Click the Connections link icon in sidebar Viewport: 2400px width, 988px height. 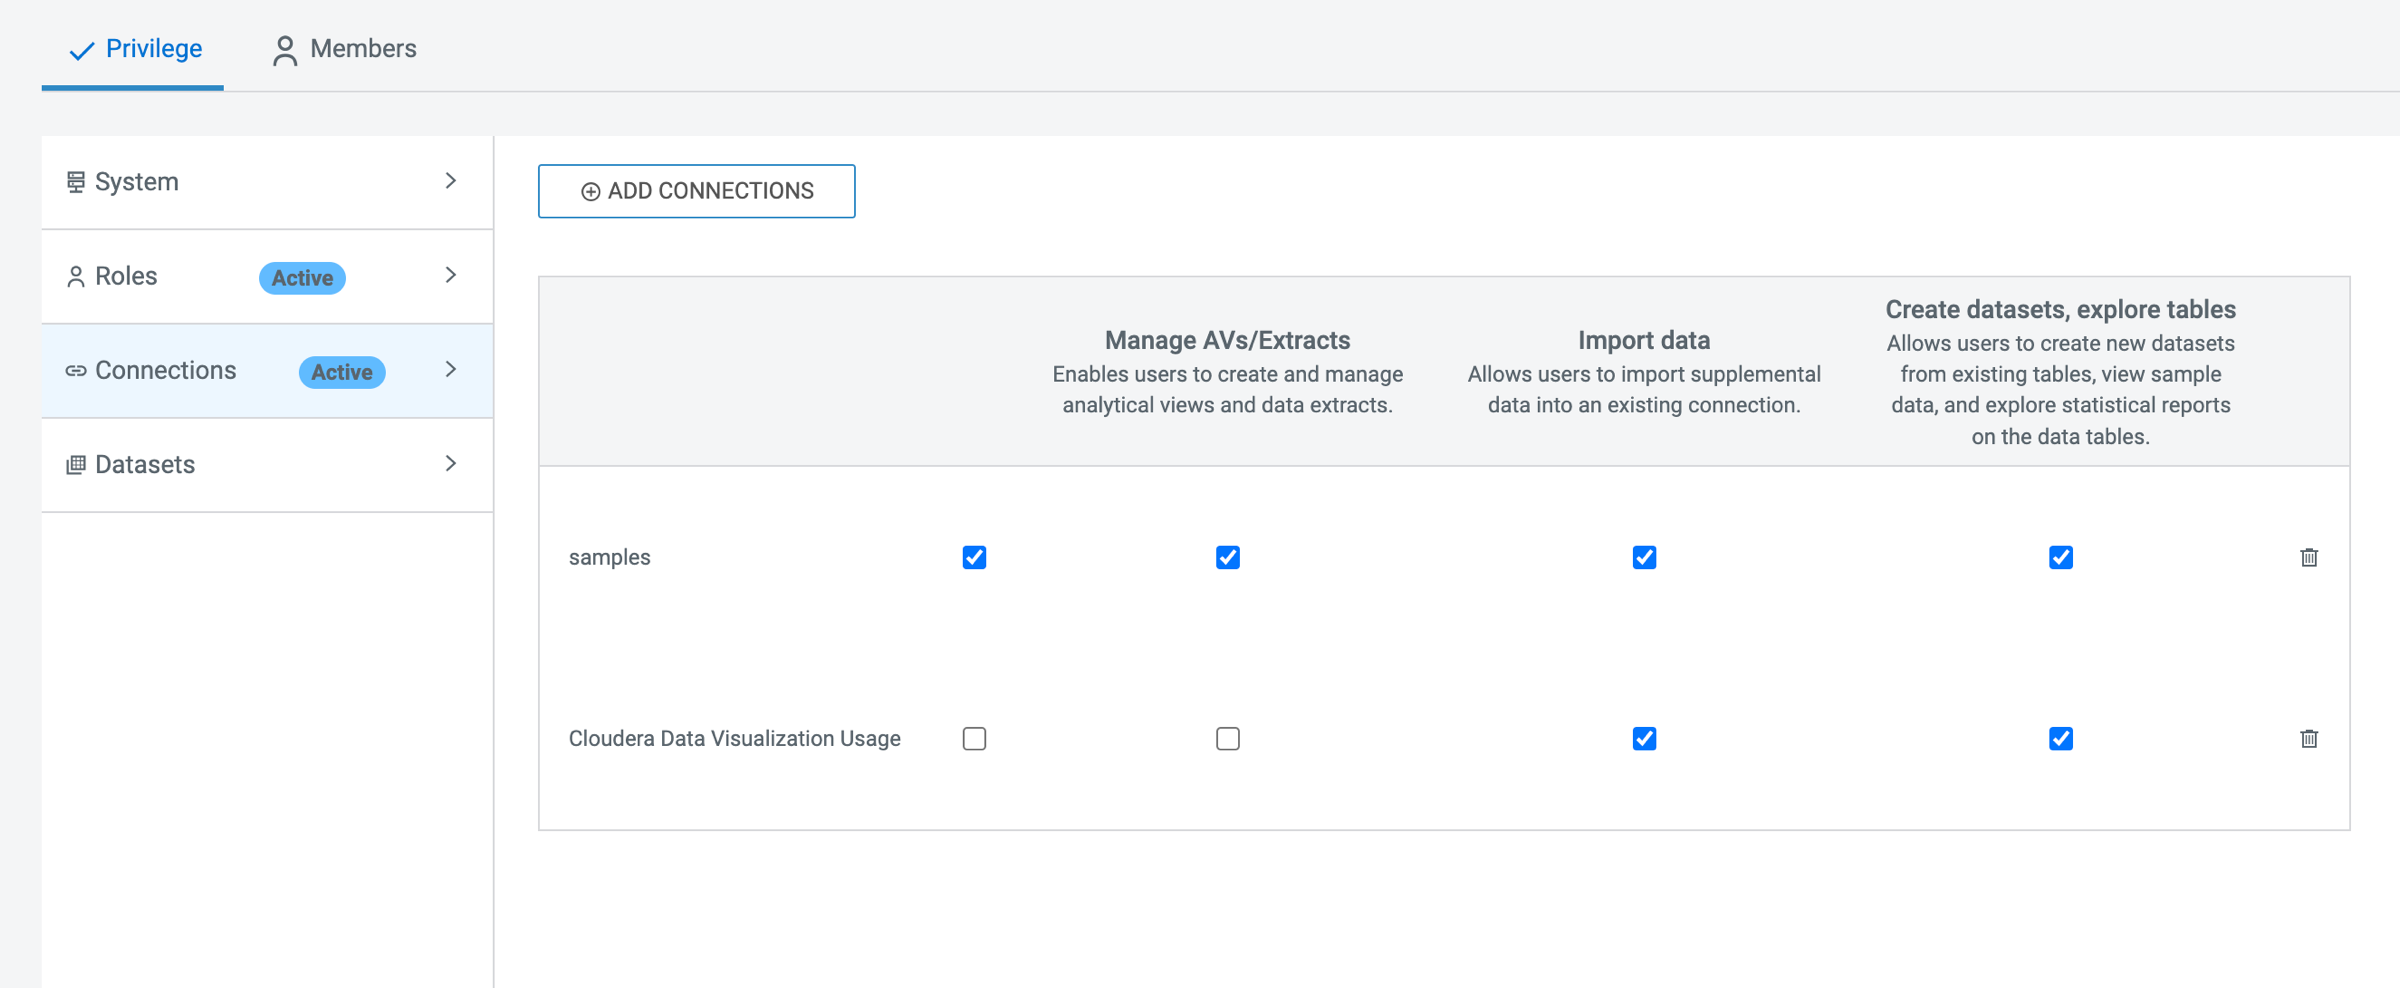[x=75, y=371]
